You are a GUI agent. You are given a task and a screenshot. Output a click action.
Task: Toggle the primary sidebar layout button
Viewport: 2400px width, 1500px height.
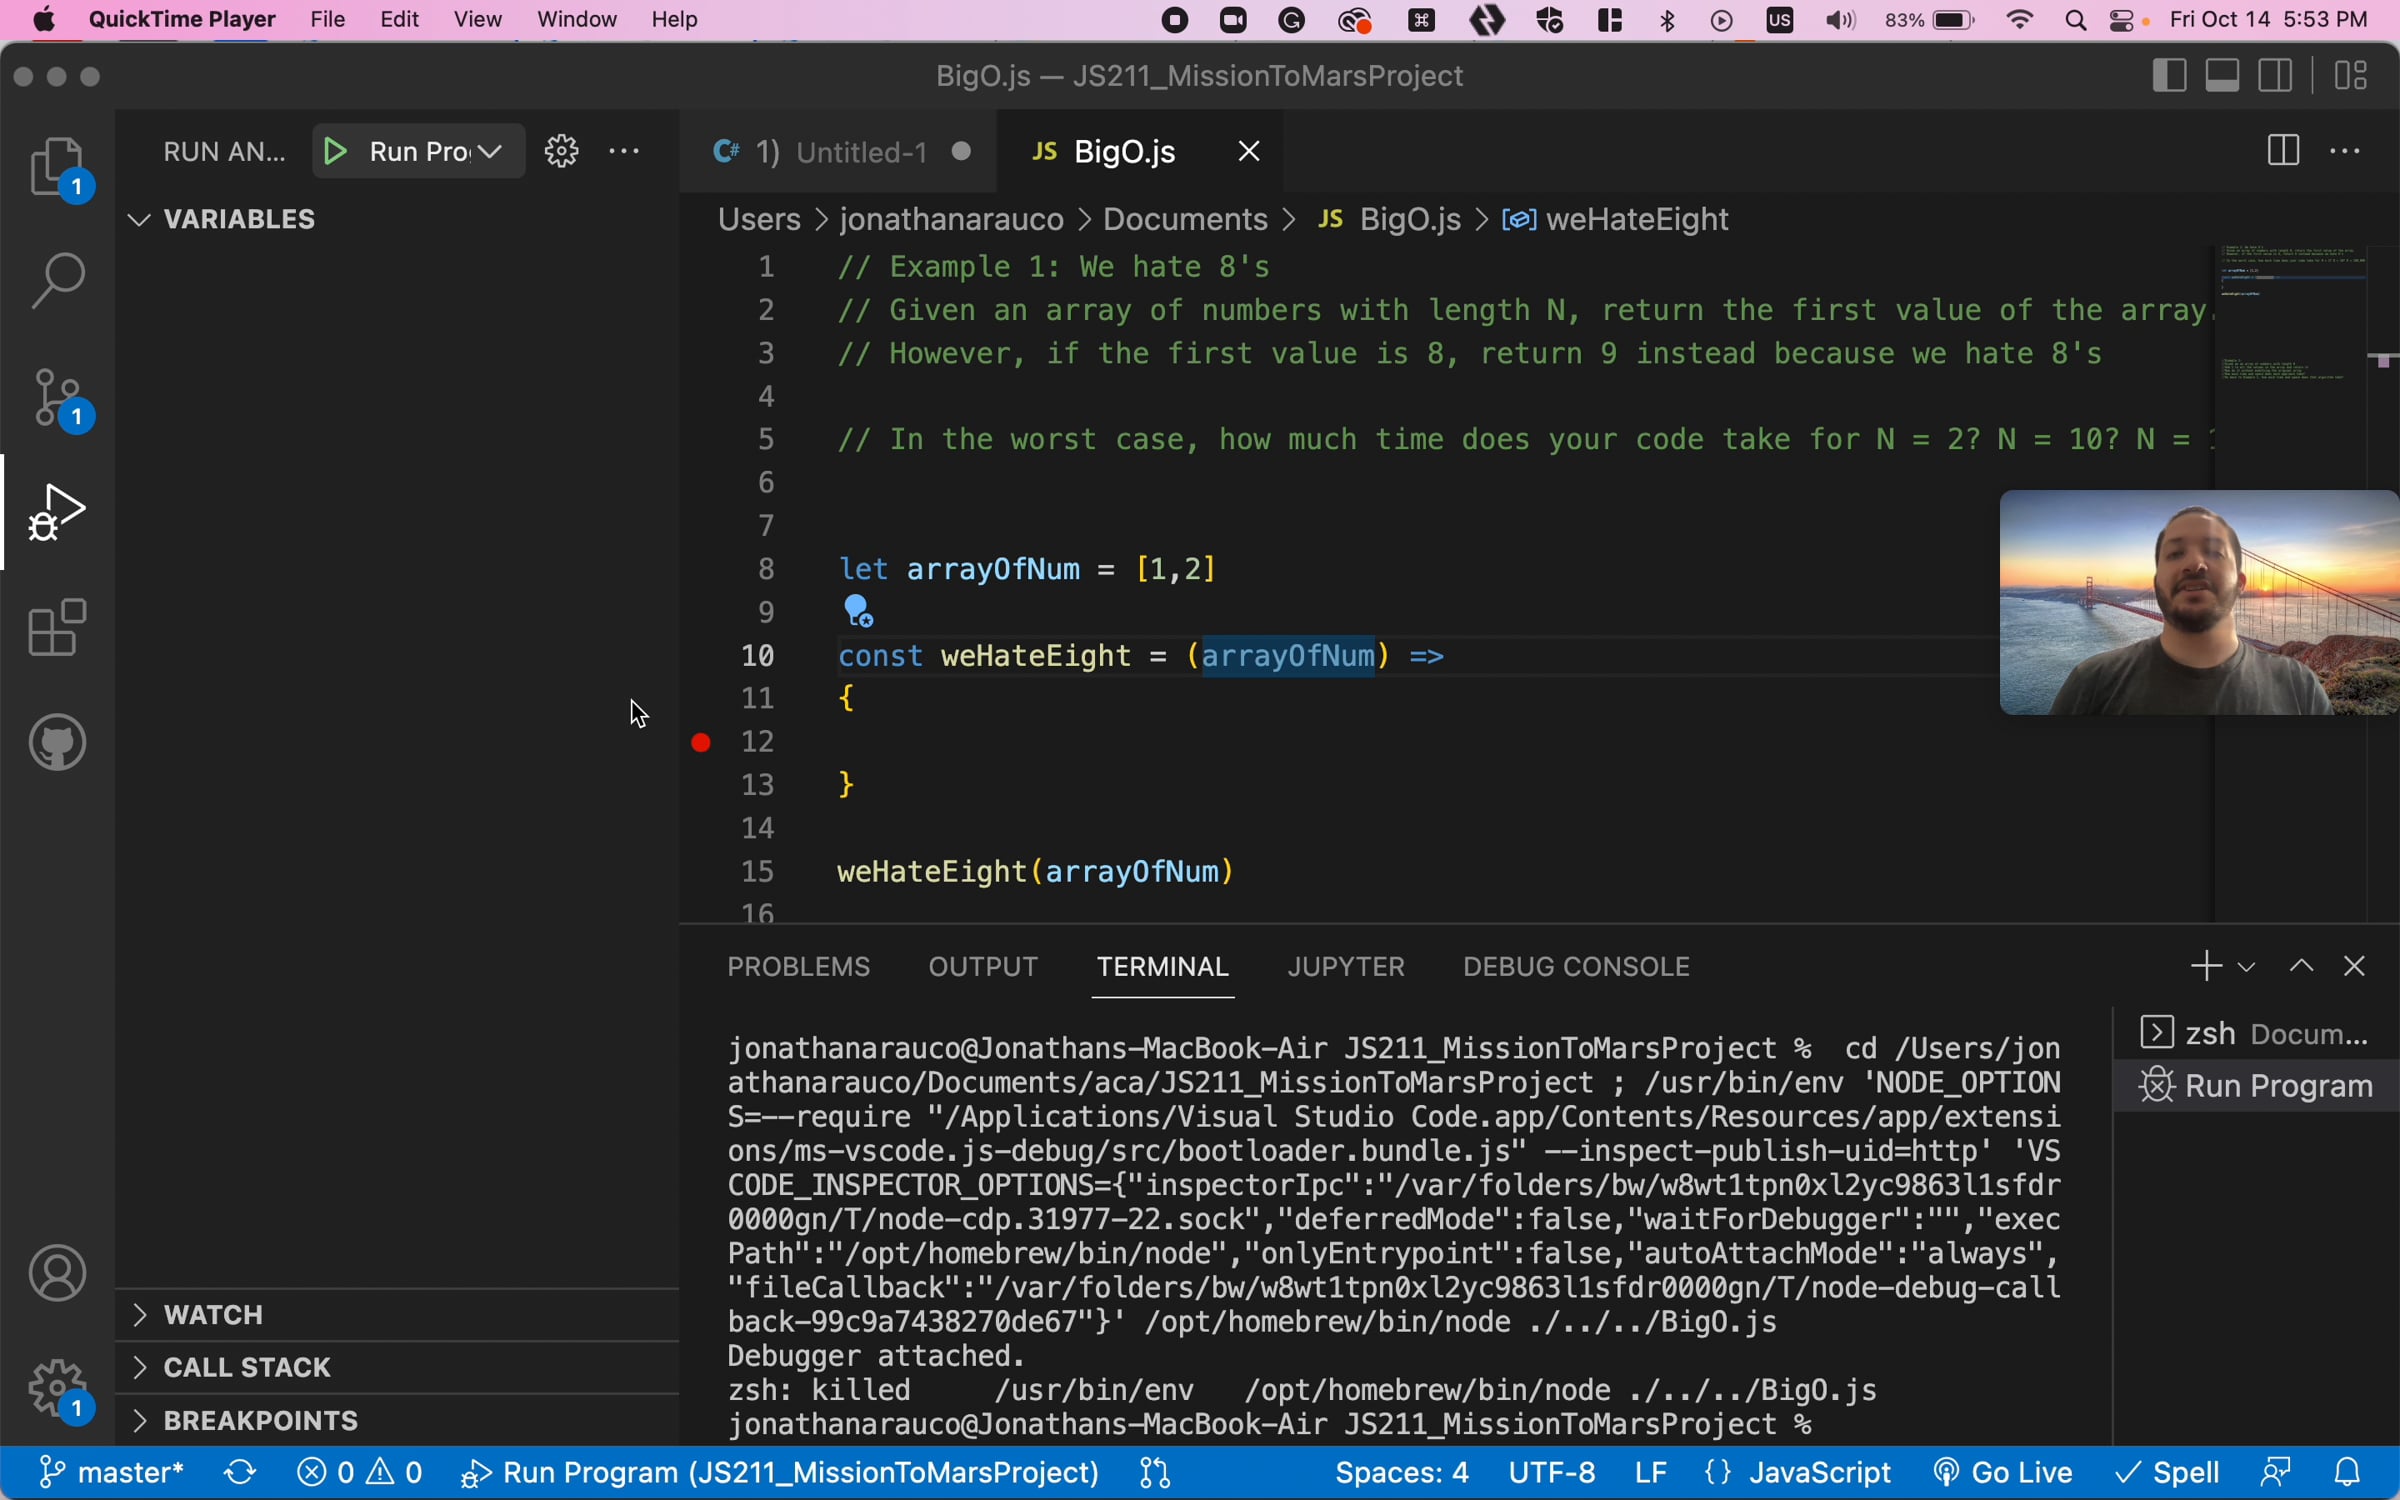[2168, 76]
